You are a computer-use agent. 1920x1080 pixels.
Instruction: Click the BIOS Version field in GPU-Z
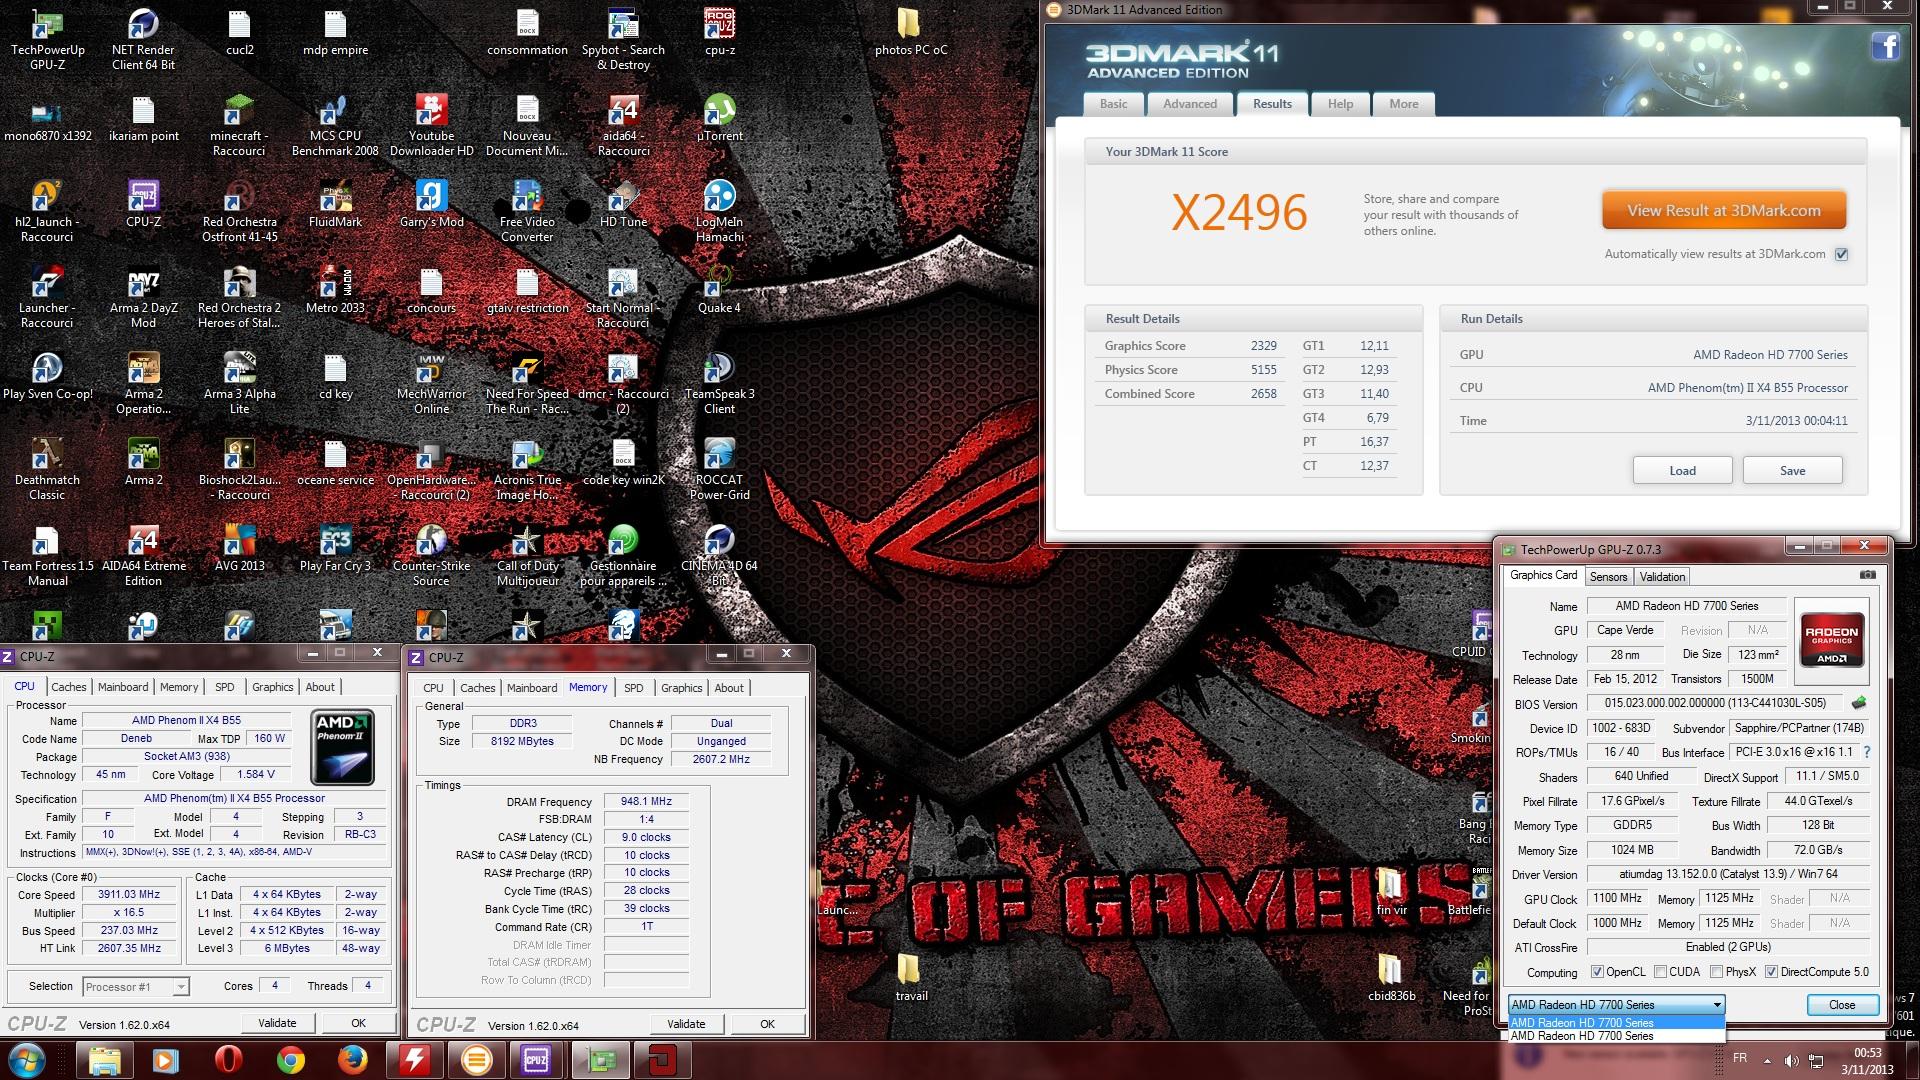[x=1715, y=703]
